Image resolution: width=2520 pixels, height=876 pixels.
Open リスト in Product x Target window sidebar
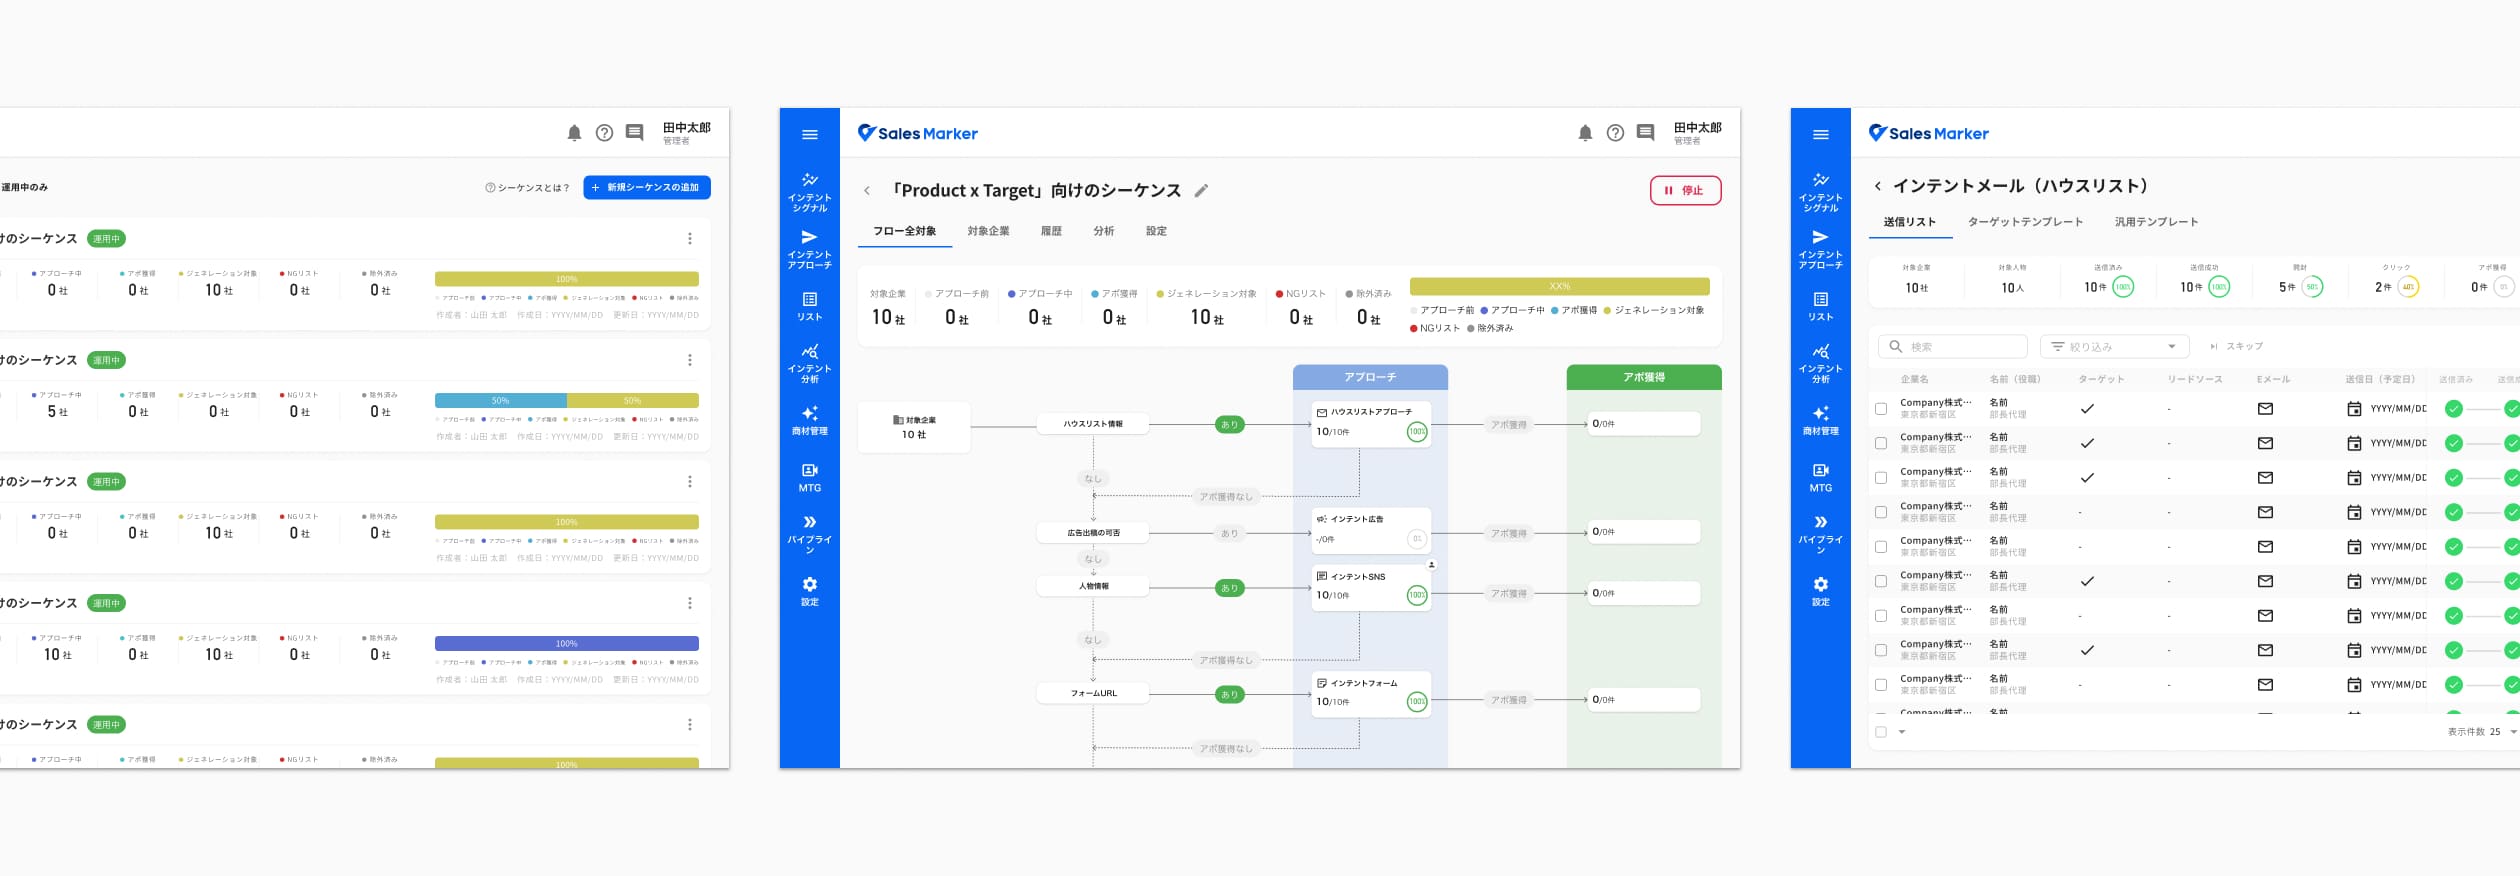[x=810, y=306]
